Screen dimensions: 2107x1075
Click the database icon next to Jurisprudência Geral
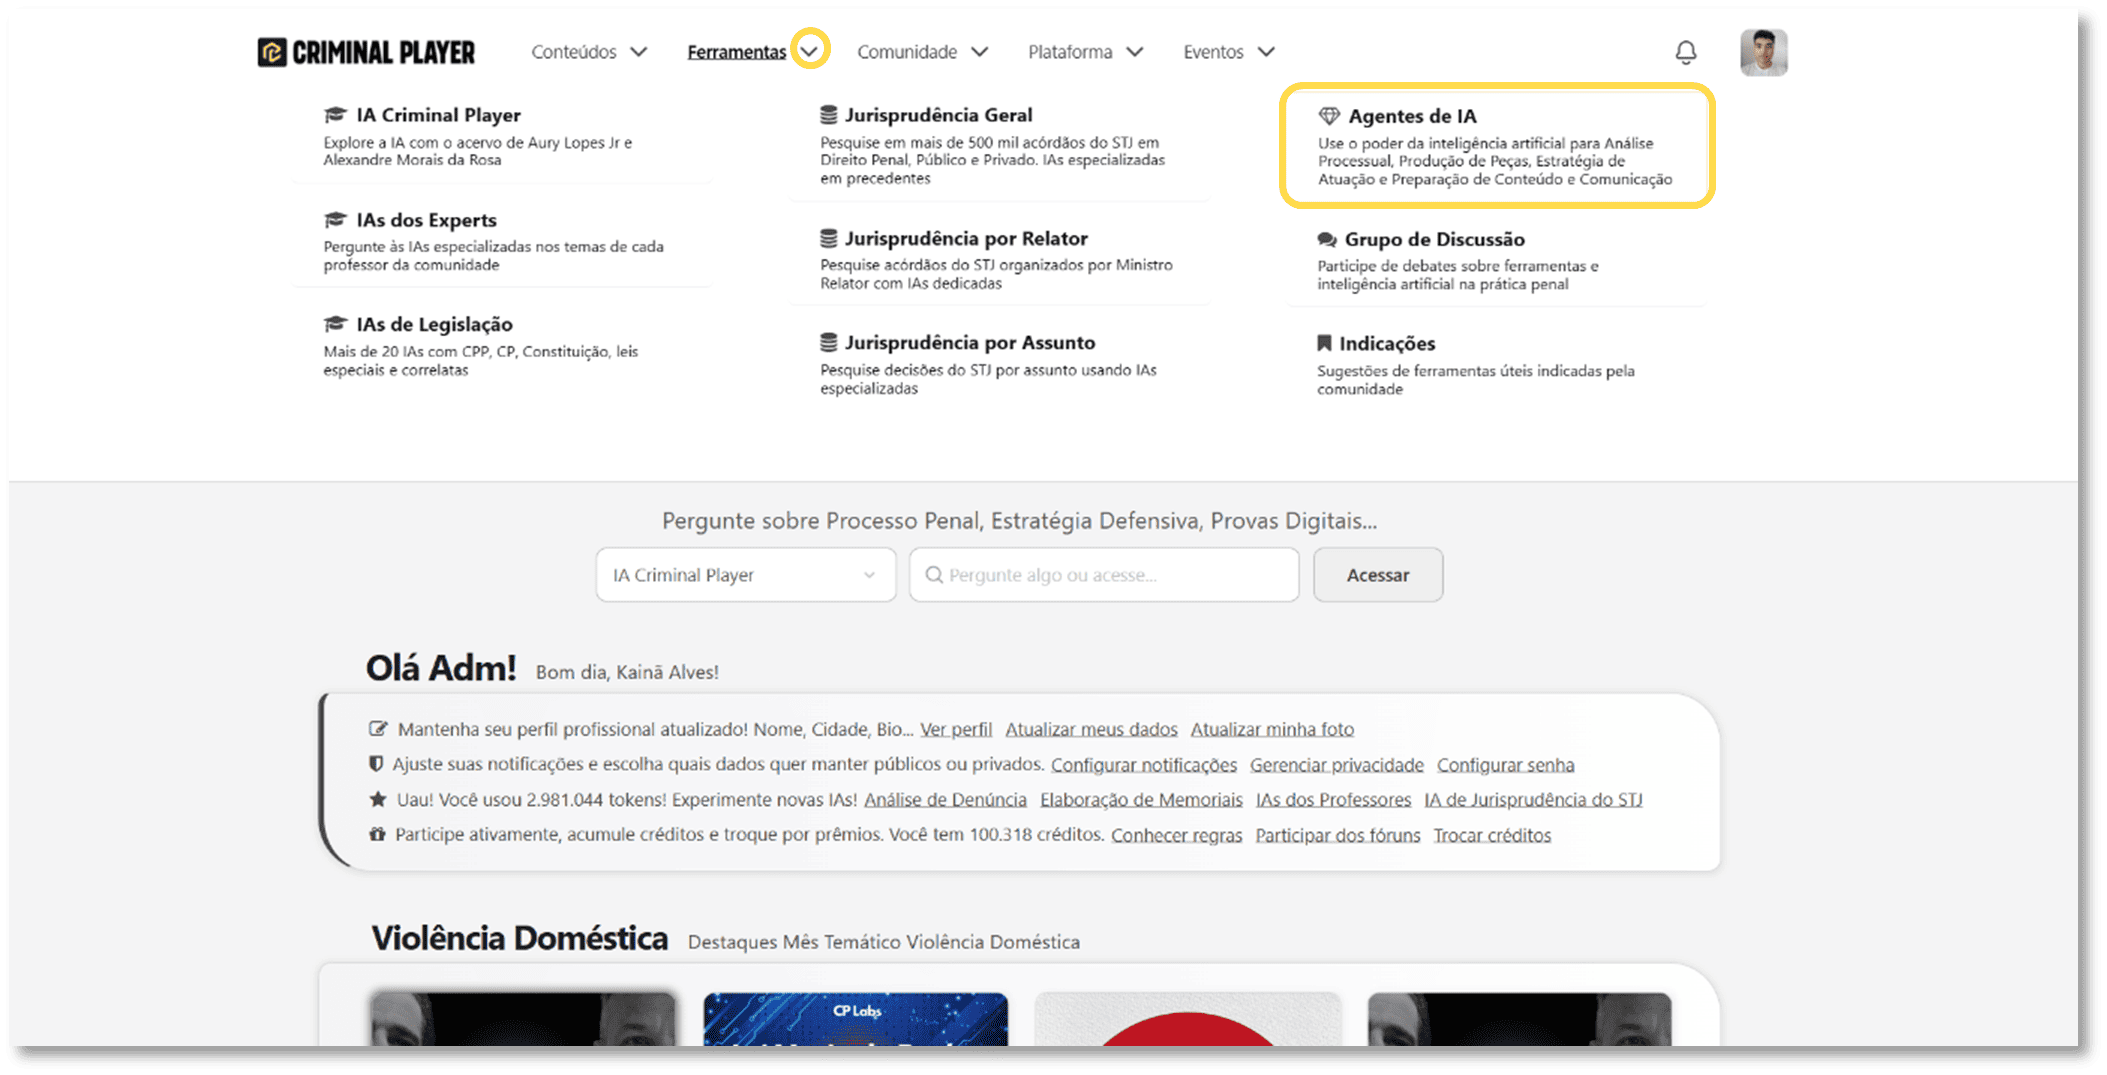[x=827, y=114]
